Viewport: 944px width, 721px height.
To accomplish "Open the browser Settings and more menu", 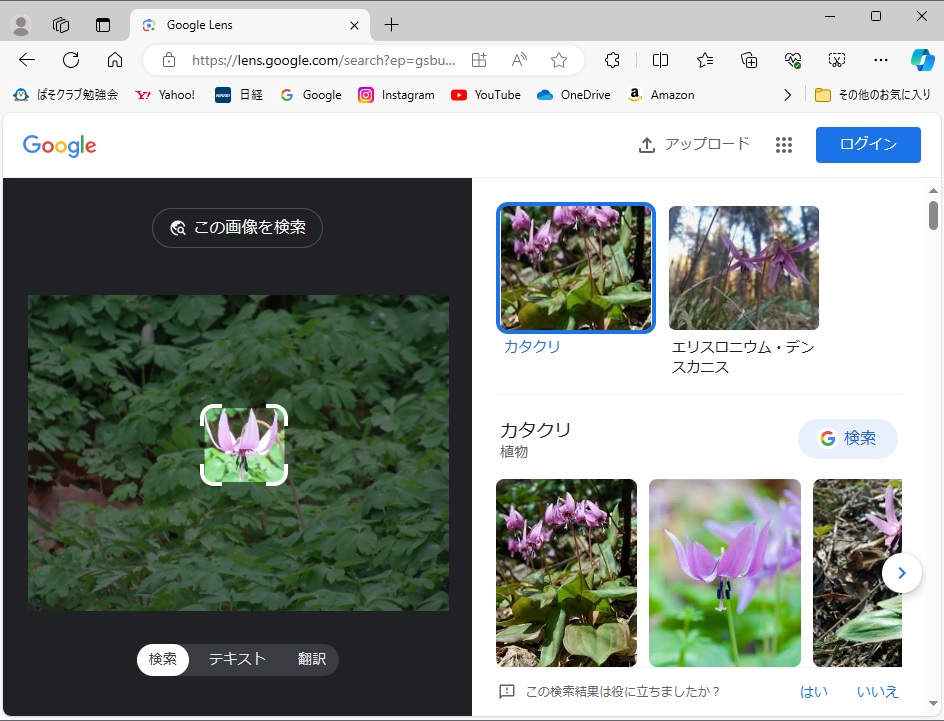I will click(x=880, y=60).
